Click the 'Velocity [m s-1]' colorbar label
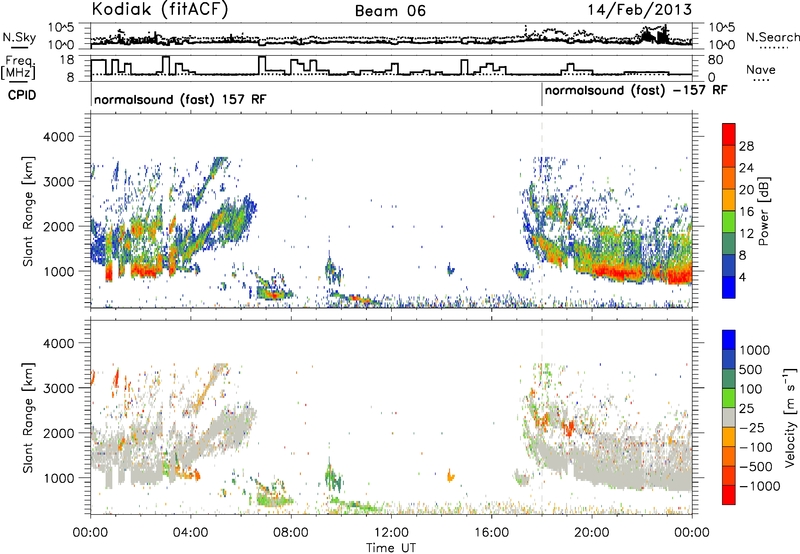 790,417
